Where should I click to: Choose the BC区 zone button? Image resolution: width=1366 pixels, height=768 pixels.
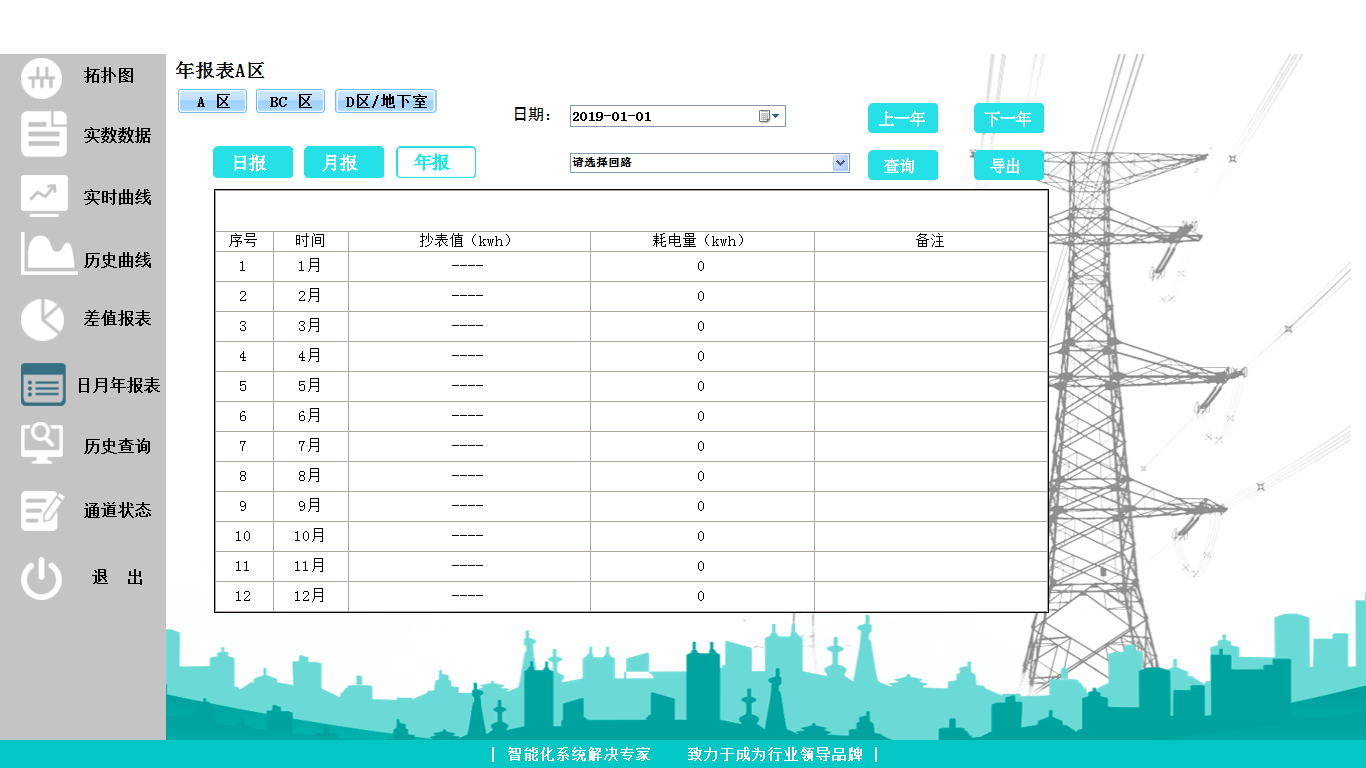pos(290,102)
